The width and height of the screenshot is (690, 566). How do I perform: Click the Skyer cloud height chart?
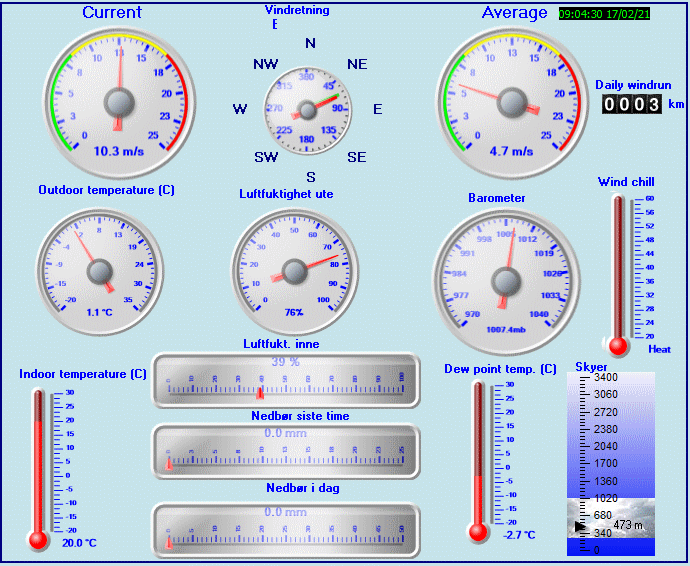pyautogui.click(x=610, y=463)
